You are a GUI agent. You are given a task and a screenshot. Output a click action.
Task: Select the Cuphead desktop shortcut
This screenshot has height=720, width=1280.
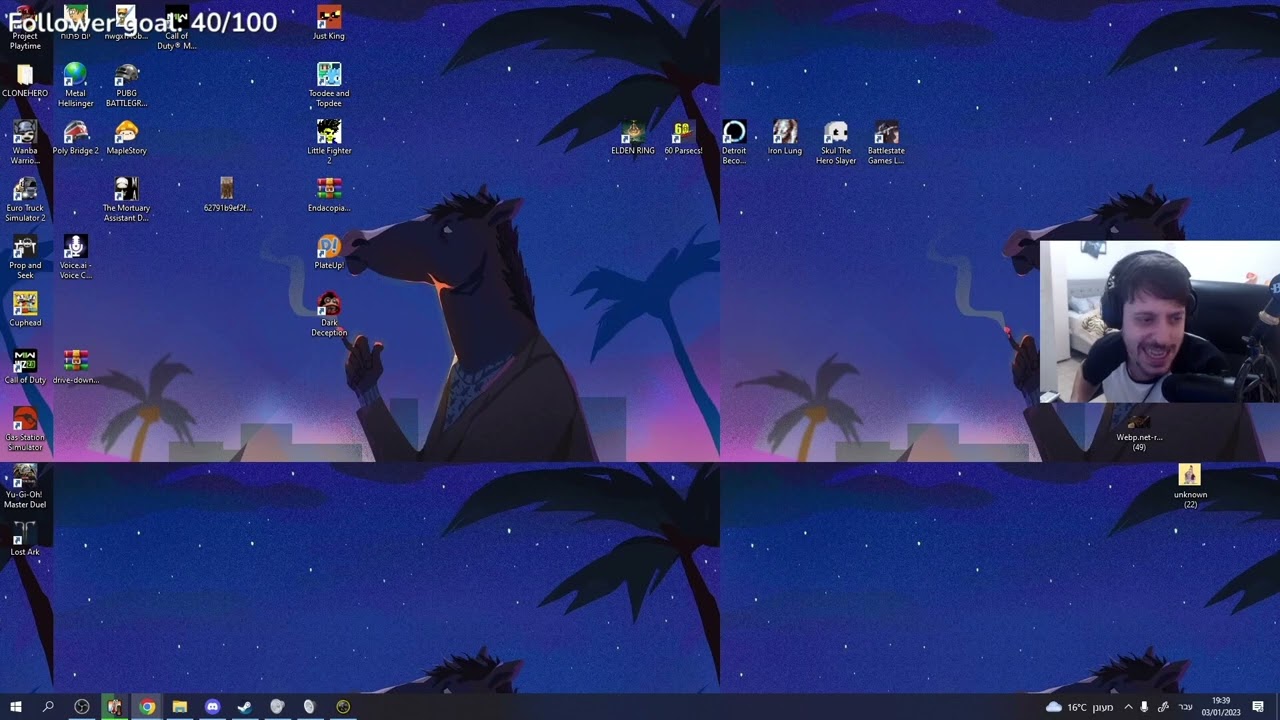(25, 309)
